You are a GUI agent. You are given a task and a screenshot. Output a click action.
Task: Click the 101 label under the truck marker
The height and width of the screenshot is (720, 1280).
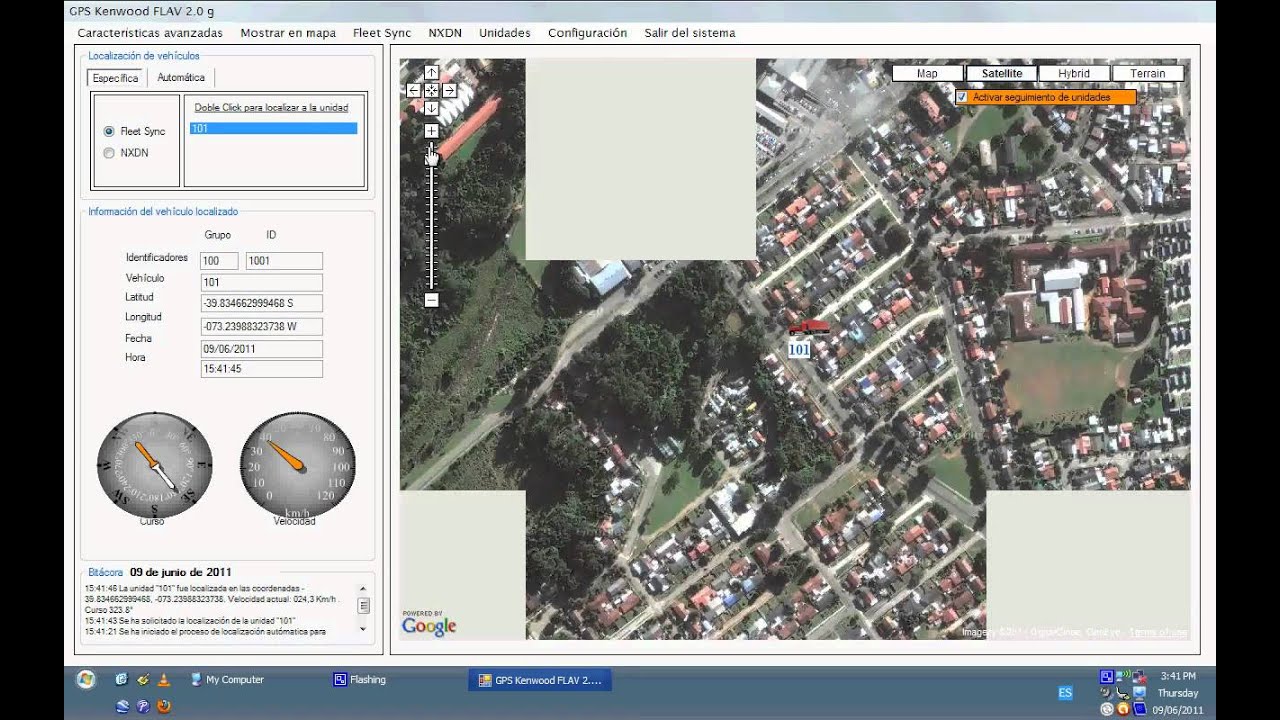pos(799,350)
